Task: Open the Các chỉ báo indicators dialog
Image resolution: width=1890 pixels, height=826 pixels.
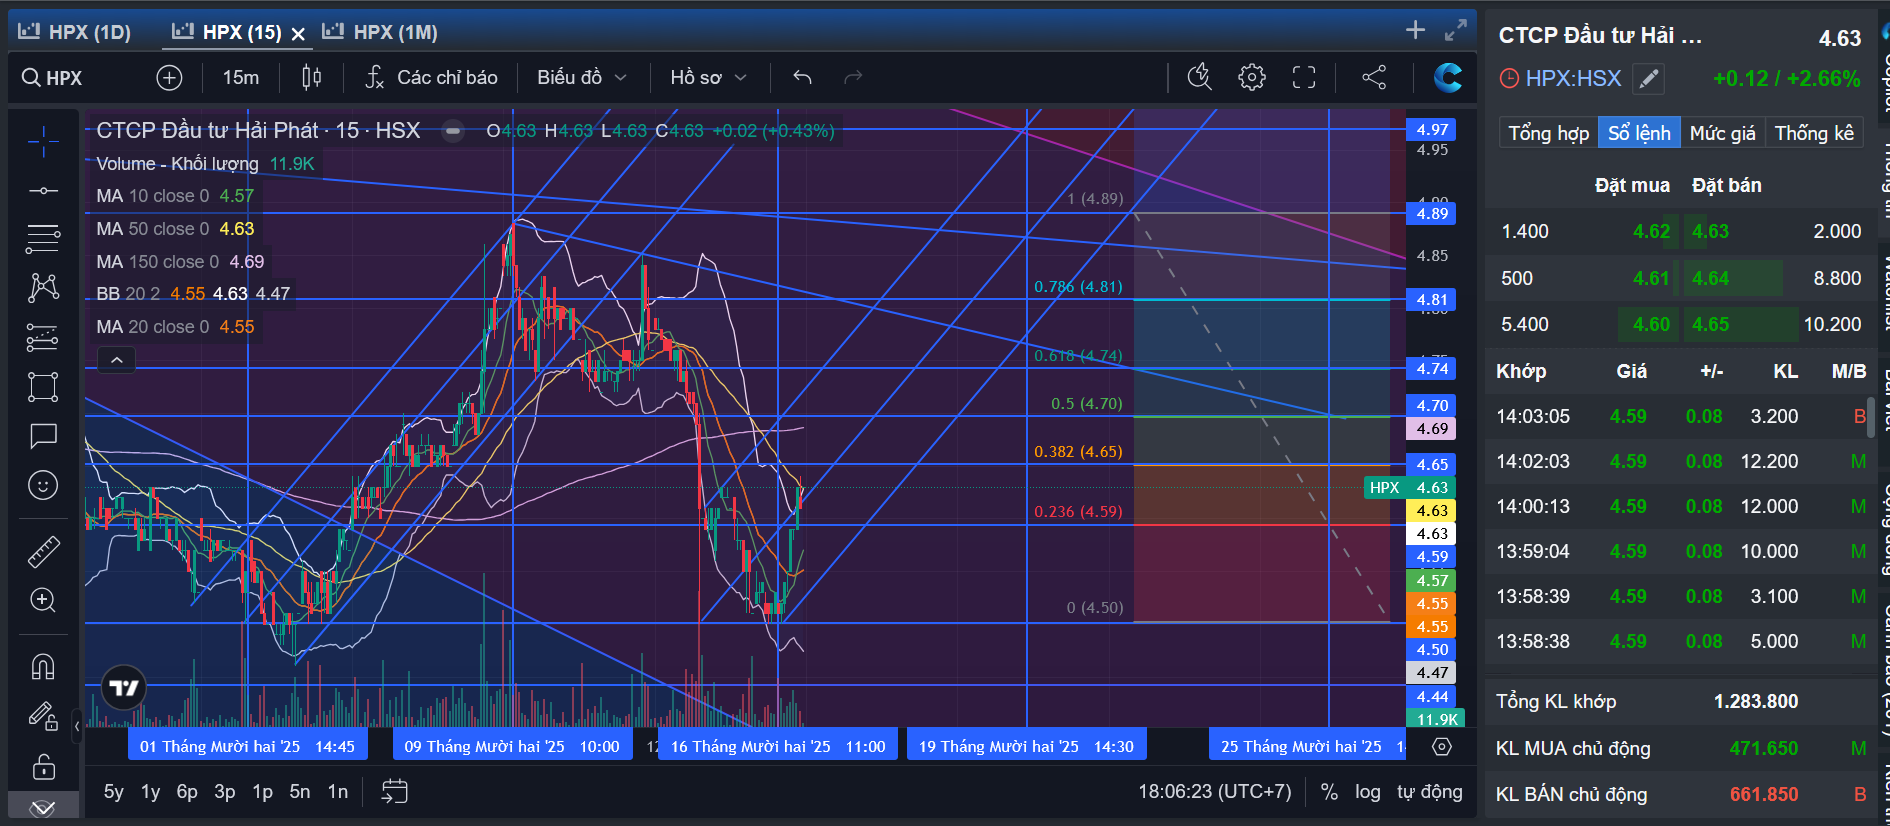Action: click(x=432, y=78)
